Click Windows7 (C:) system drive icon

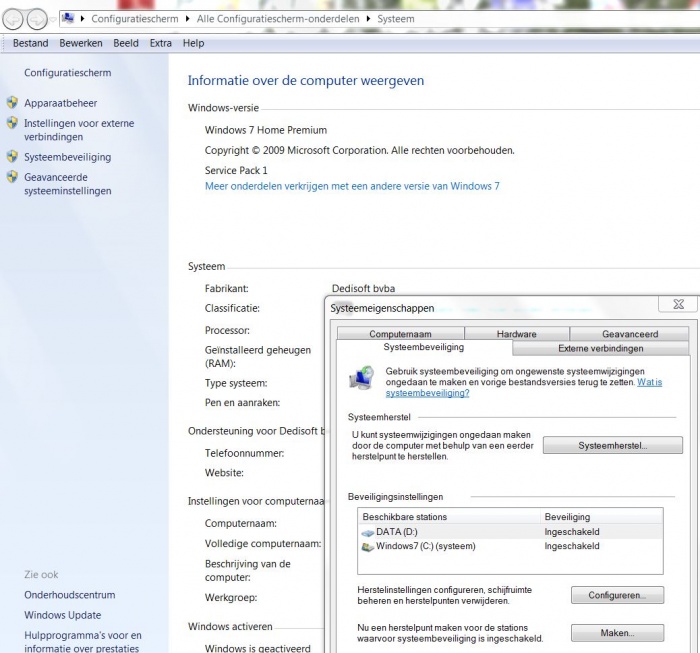click(x=367, y=547)
